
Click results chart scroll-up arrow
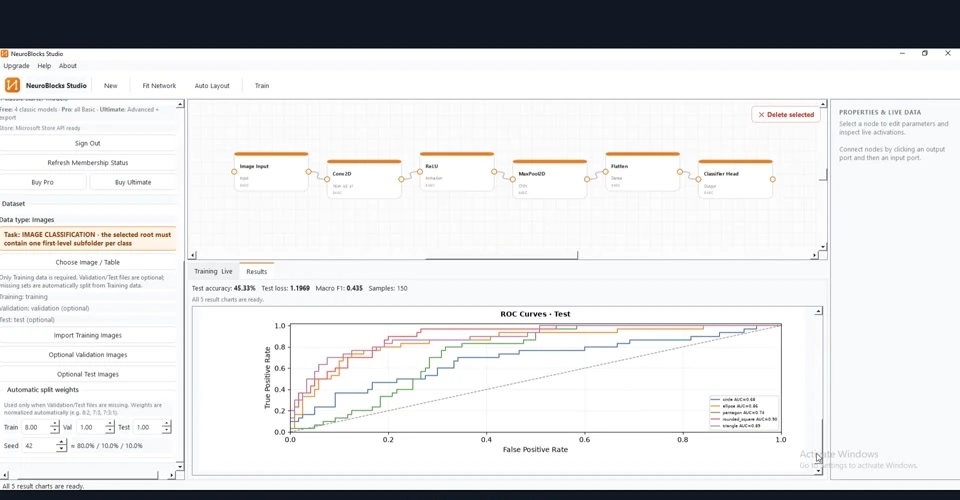tap(818, 312)
